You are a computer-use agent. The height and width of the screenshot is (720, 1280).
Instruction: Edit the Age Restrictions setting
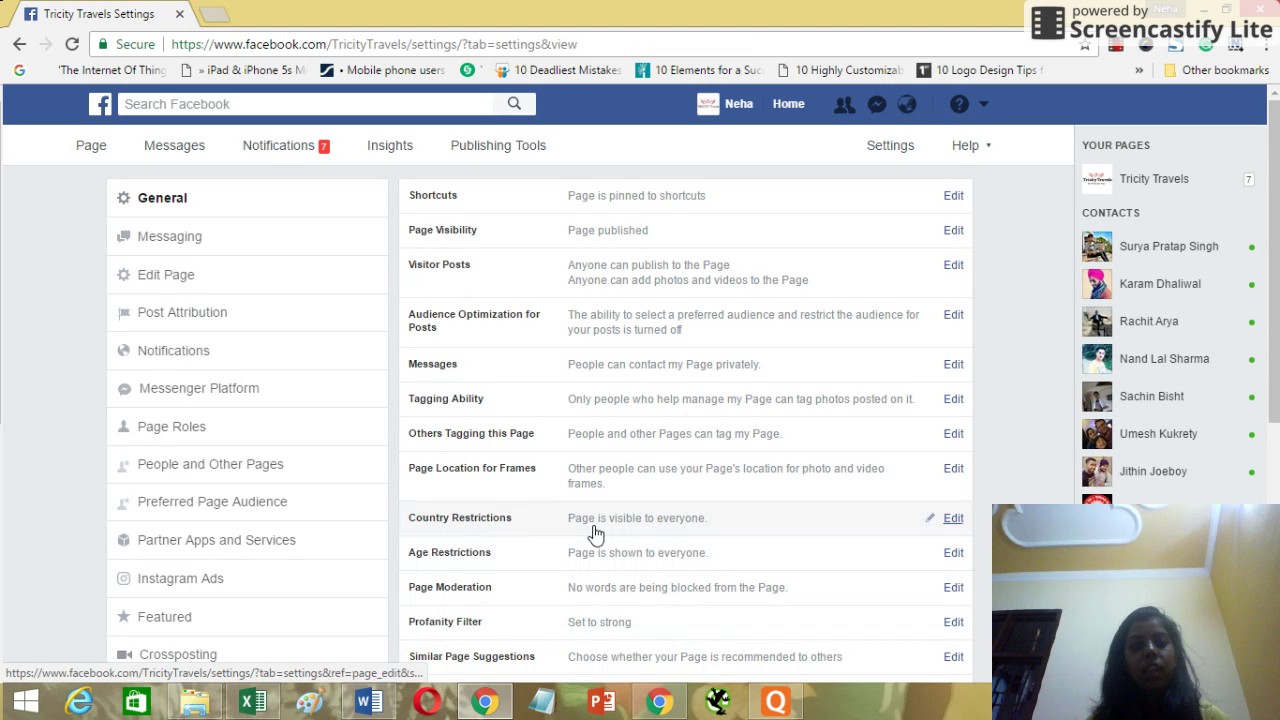(953, 553)
